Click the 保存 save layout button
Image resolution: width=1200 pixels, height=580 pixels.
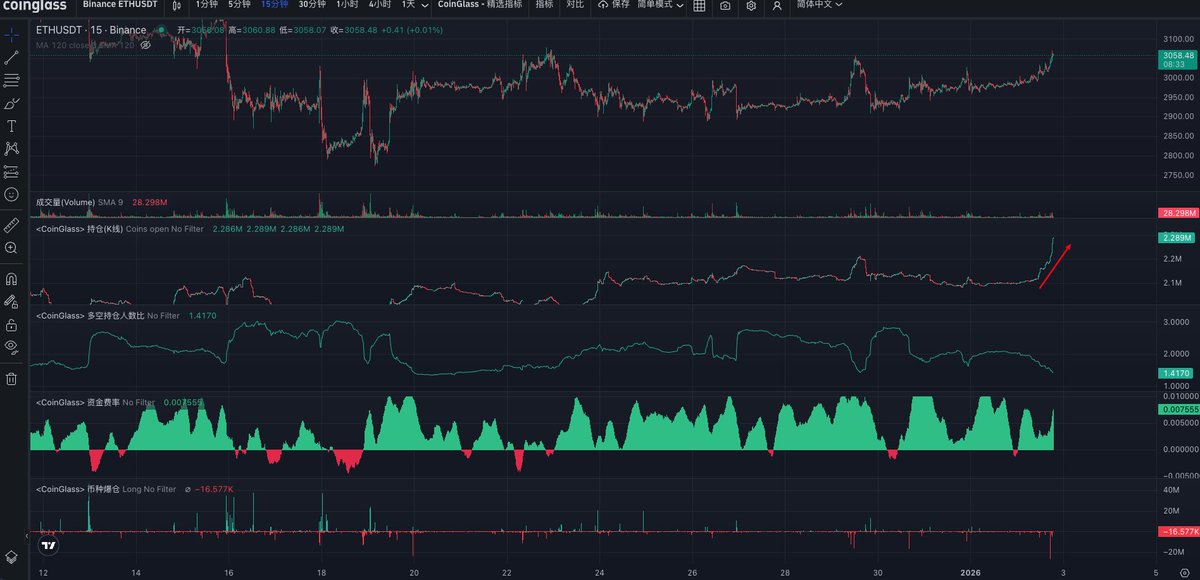pyautogui.click(x=614, y=5)
